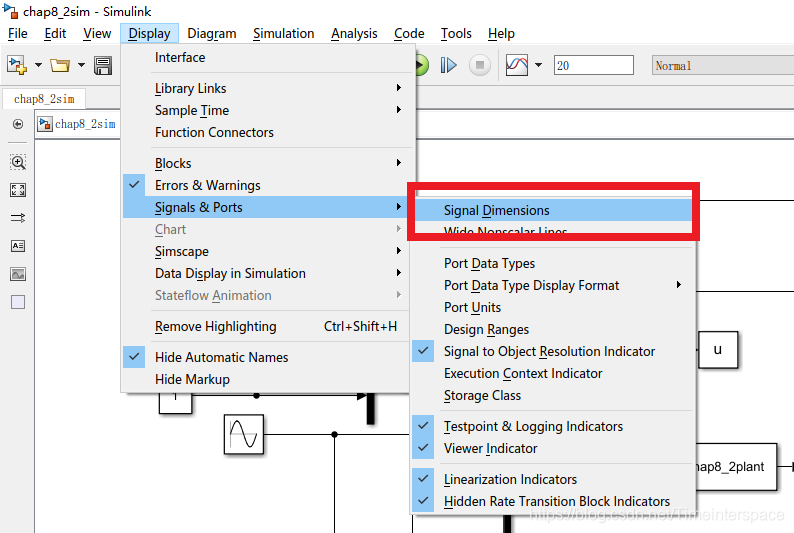Enable Design Ranges display
This screenshot has height=533, width=794.
click(x=553, y=330)
